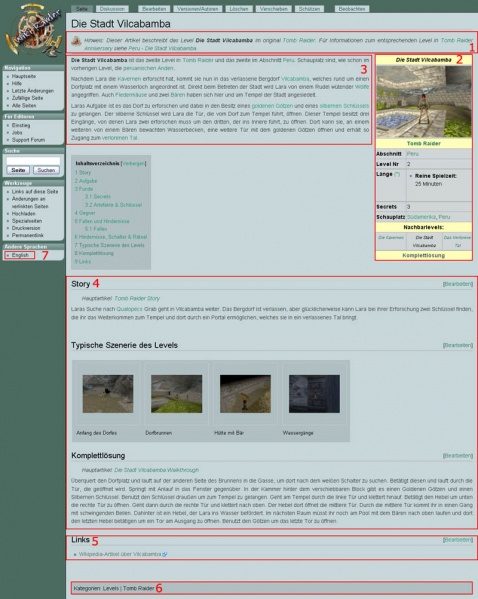The width and height of the screenshot is (478, 599).
Task: Click the Kavernen link in the intro text
Action: [x=129, y=79]
